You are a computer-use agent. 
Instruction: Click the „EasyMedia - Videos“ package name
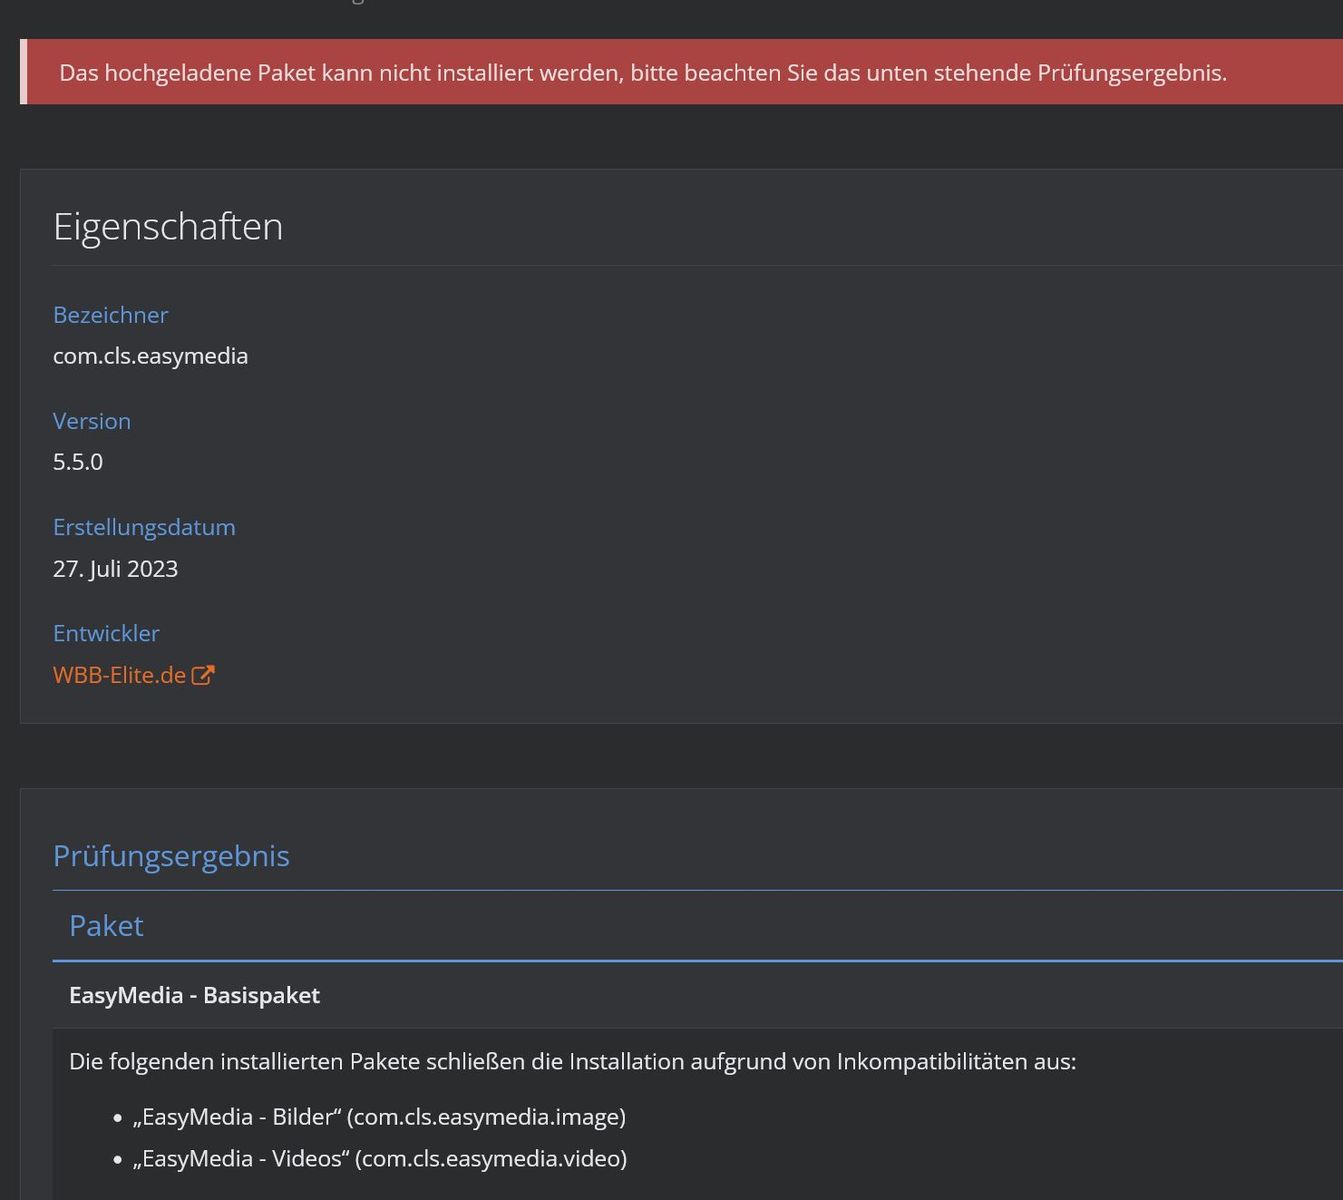[240, 1158]
